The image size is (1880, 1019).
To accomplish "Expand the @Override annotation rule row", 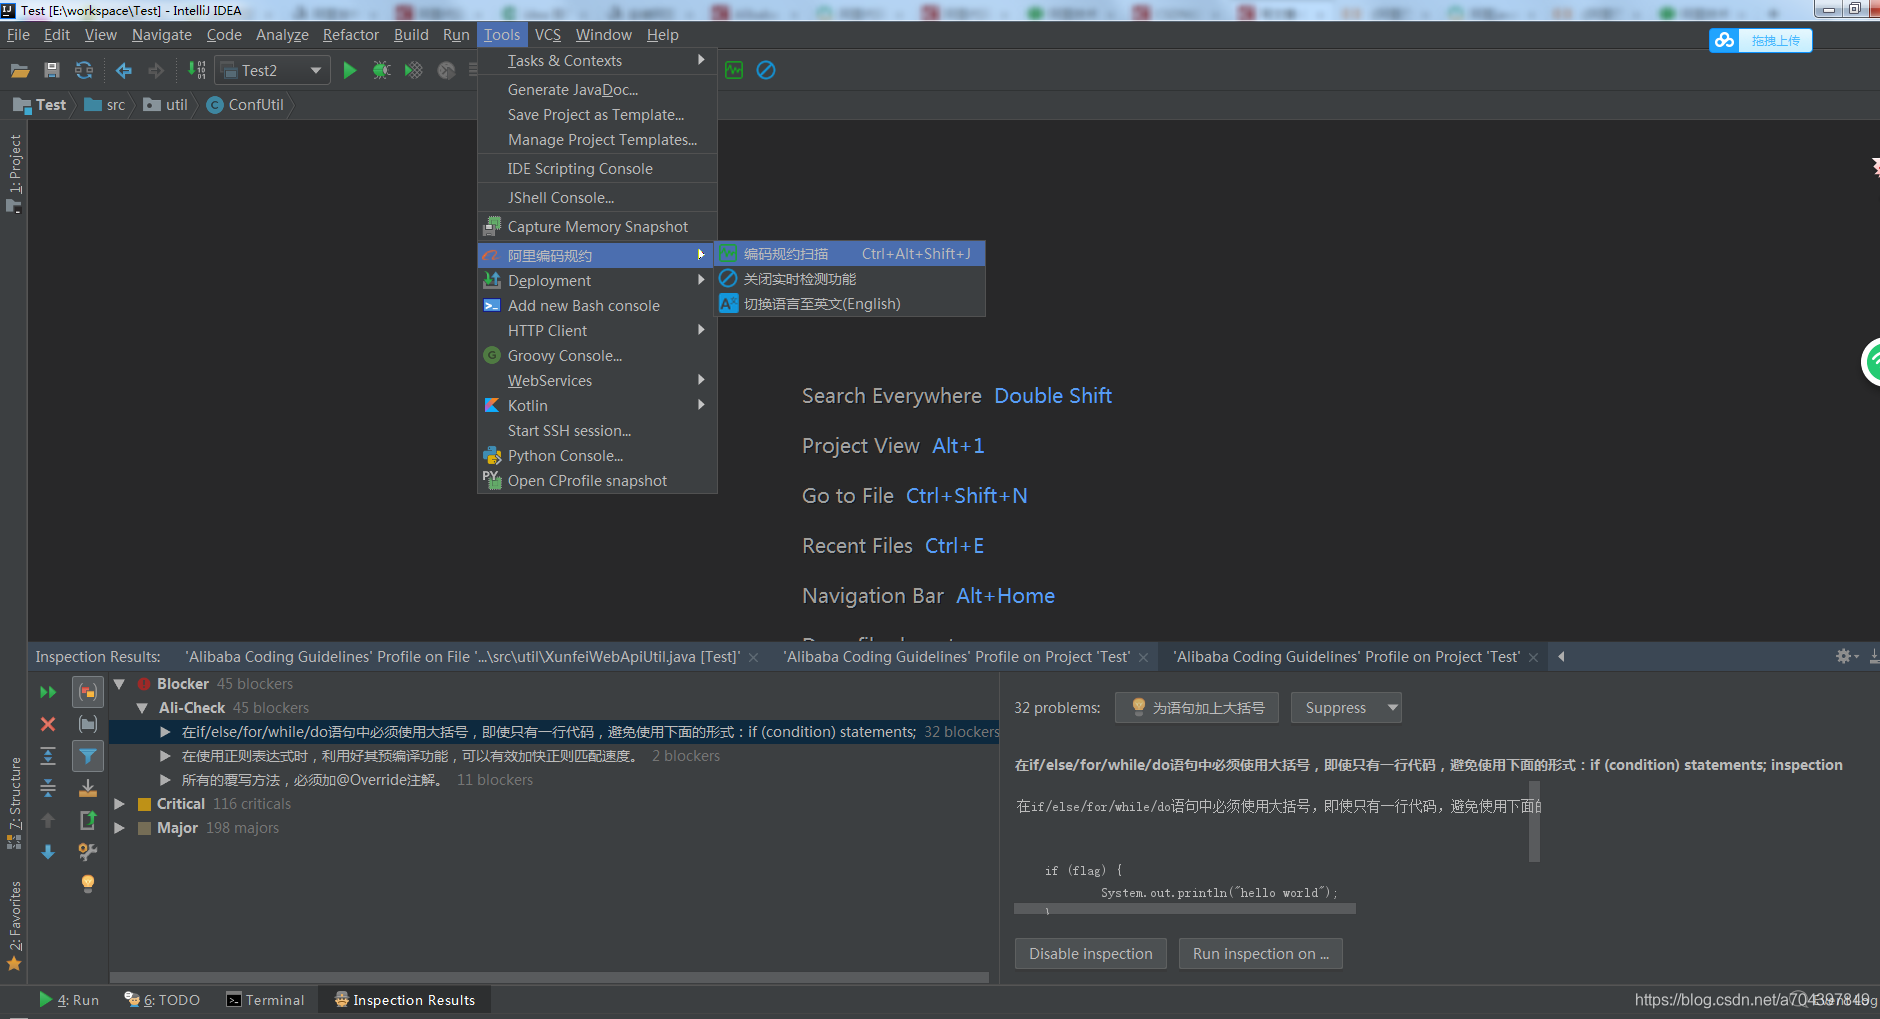I will pos(165,780).
